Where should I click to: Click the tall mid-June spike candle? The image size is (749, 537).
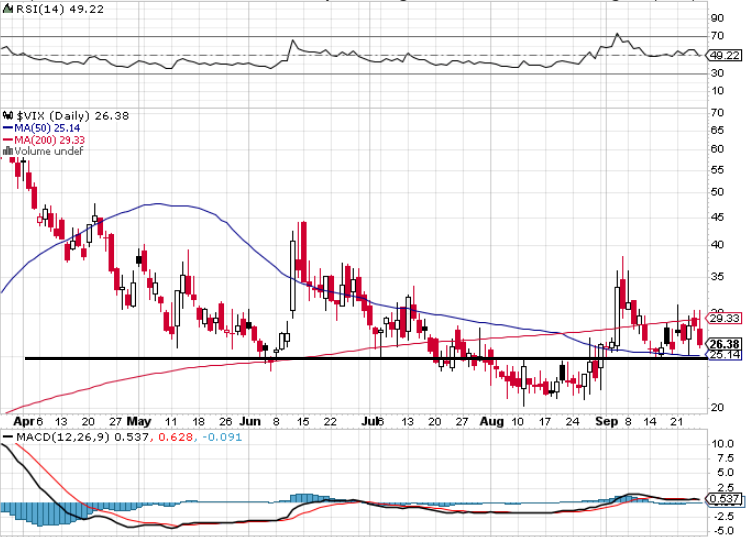(x=292, y=275)
